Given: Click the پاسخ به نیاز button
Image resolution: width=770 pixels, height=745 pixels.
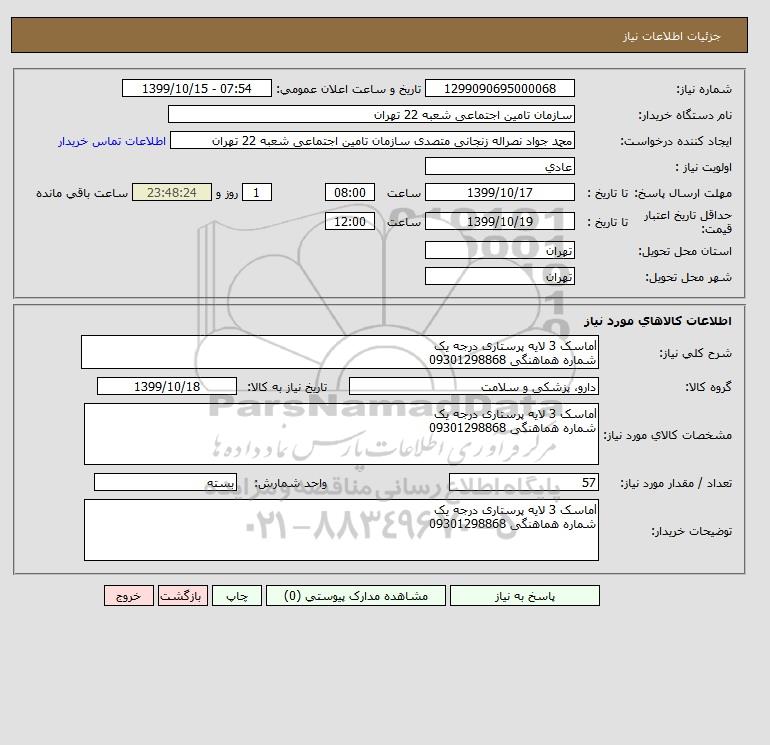Looking at the screenshot, I should [x=524, y=596].
